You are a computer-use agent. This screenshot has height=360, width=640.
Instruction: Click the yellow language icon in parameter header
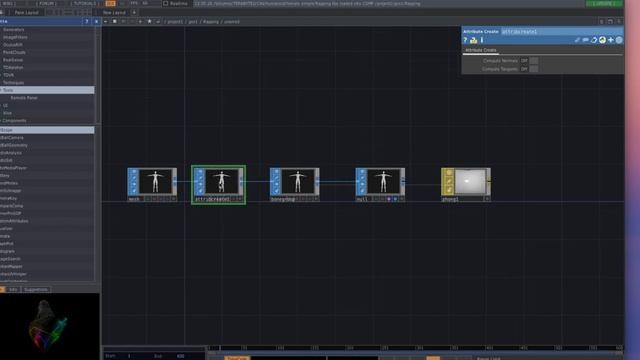pyautogui.click(x=602, y=40)
